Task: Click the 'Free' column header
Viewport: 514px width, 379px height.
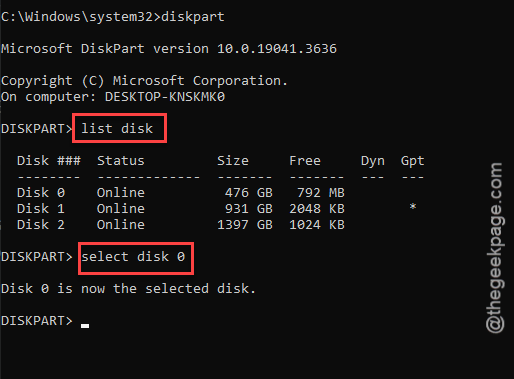Action: [x=305, y=161]
